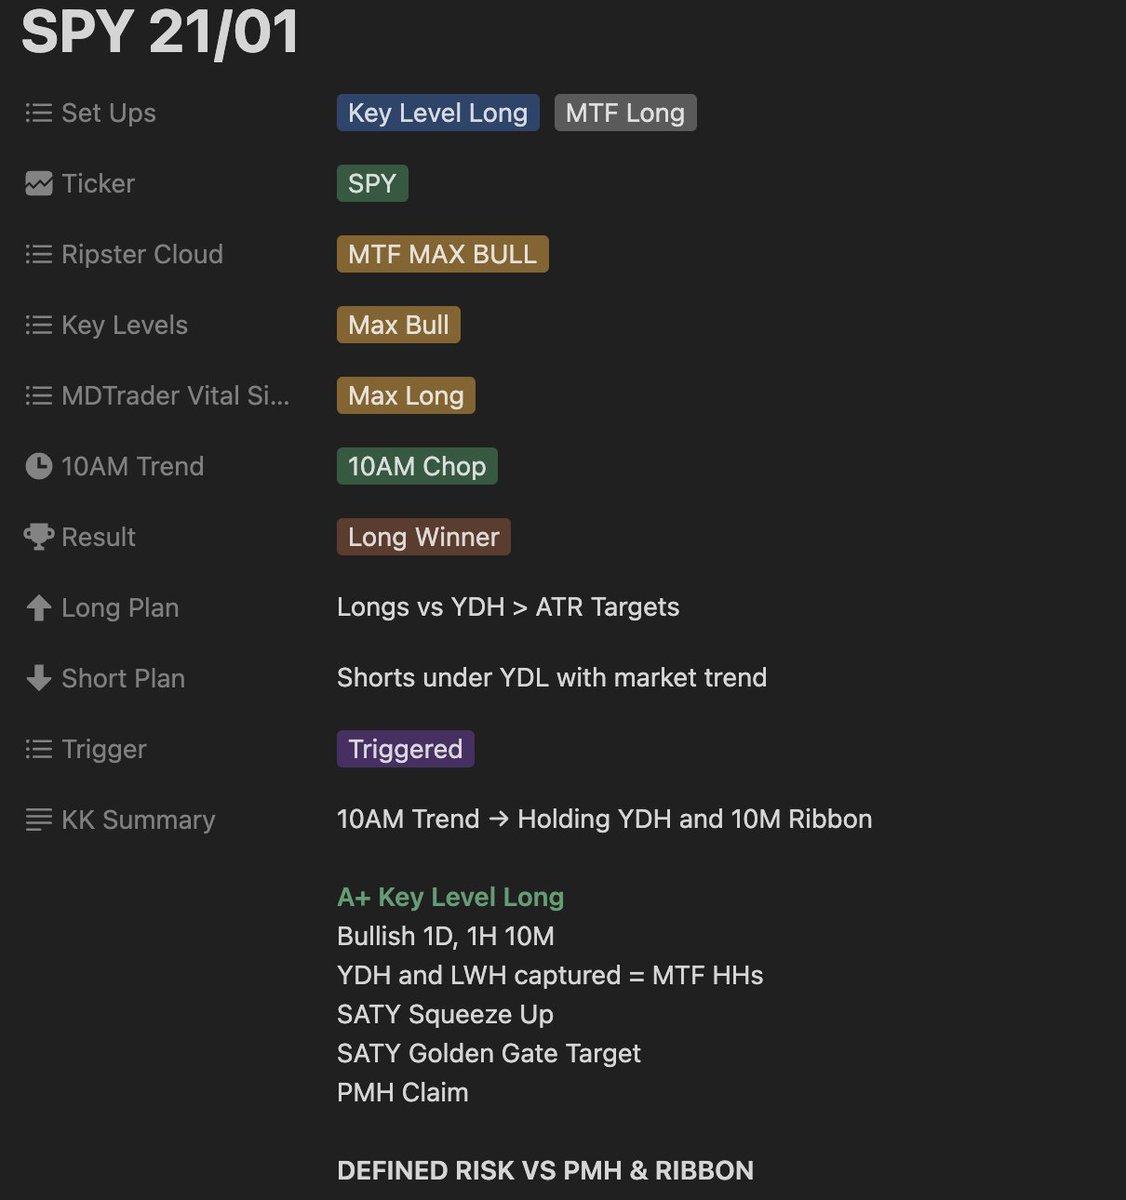Click the line Bullish 1D, 1H 10M

tap(445, 936)
